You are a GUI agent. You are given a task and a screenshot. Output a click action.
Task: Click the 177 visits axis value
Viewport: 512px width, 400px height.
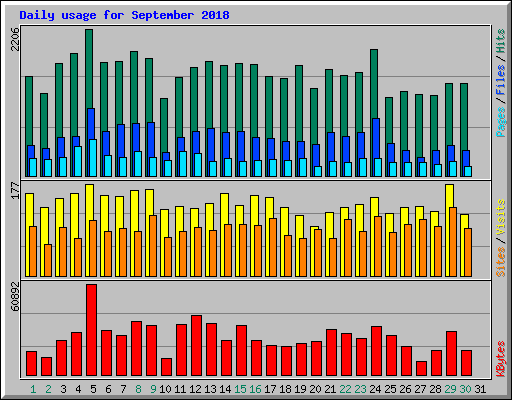point(15,191)
